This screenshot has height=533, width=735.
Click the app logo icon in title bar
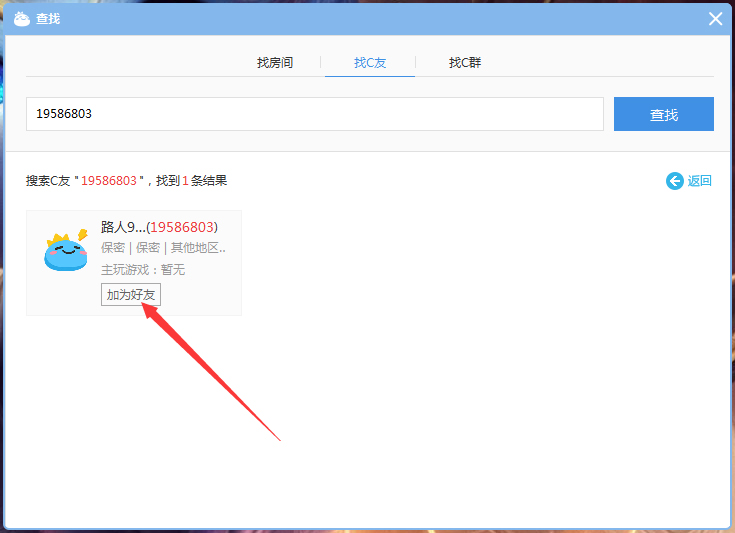22,19
